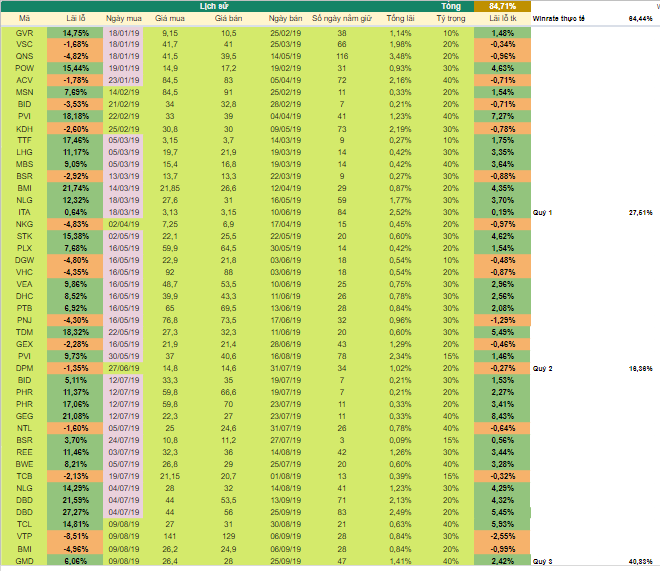Viewport: 660px width, 571px height.
Task: Select the PLX ticker cell
Action: (24, 248)
